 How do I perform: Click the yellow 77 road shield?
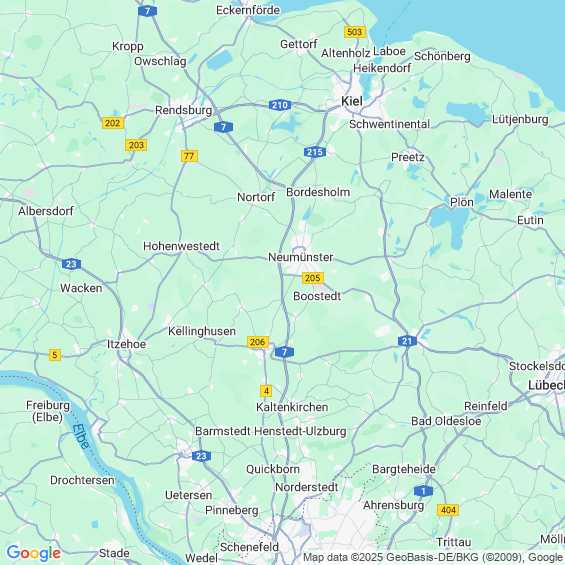click(189, 156)
